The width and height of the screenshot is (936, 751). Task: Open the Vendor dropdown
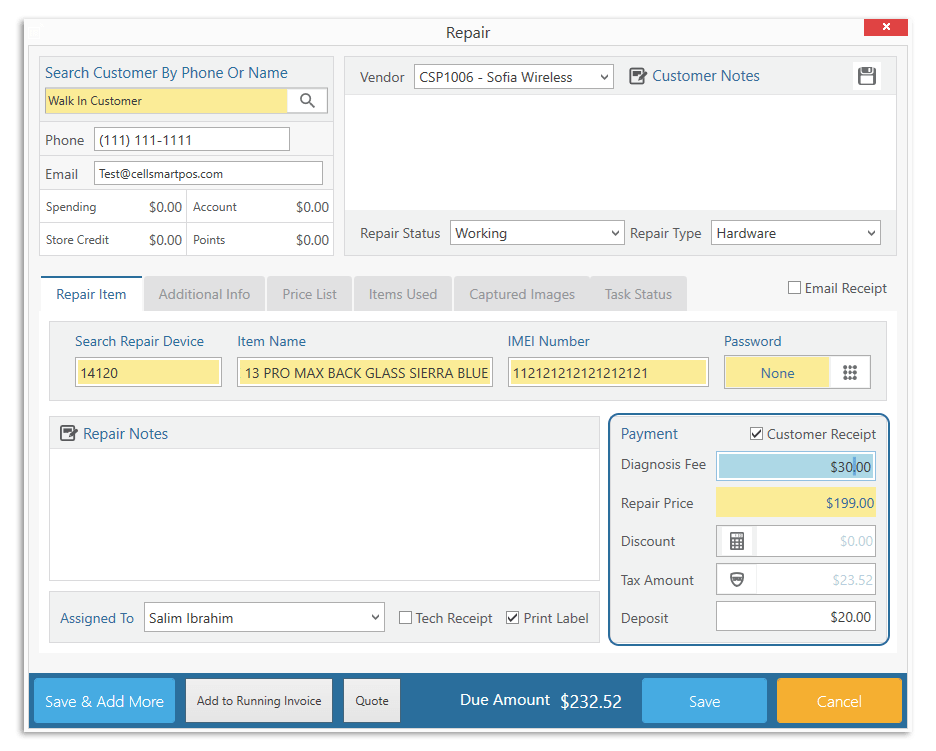(x=513, y=77)
